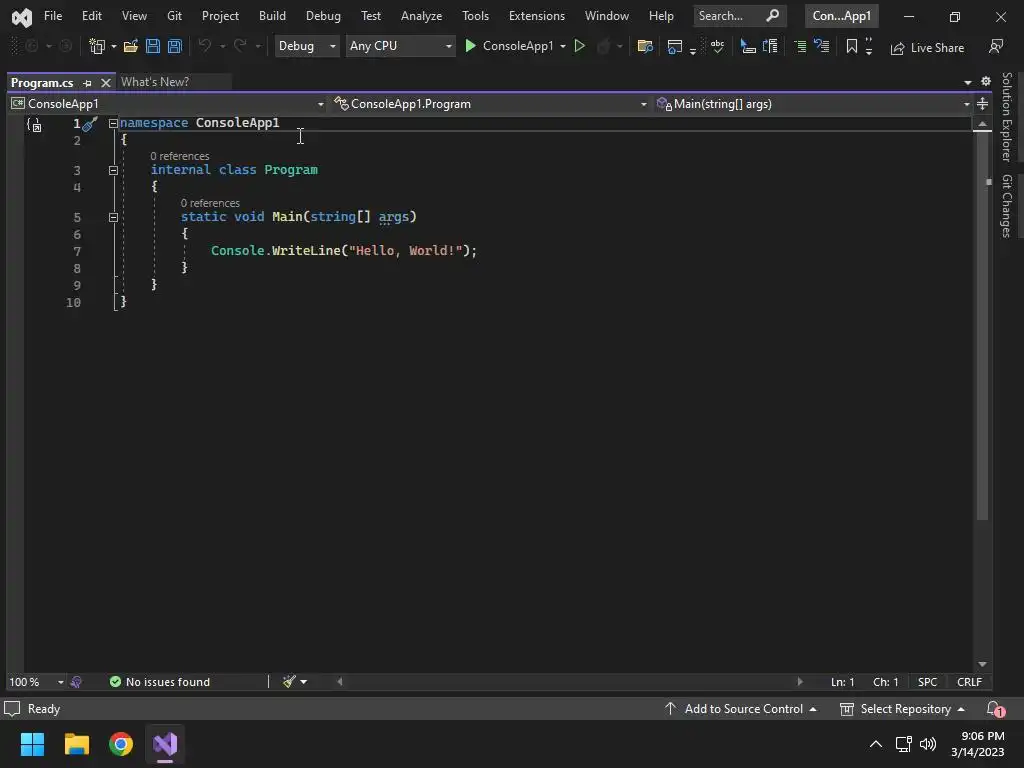Open the Help menu
The height and width of the screenshot is (768, 1024).
click(661, 16)
